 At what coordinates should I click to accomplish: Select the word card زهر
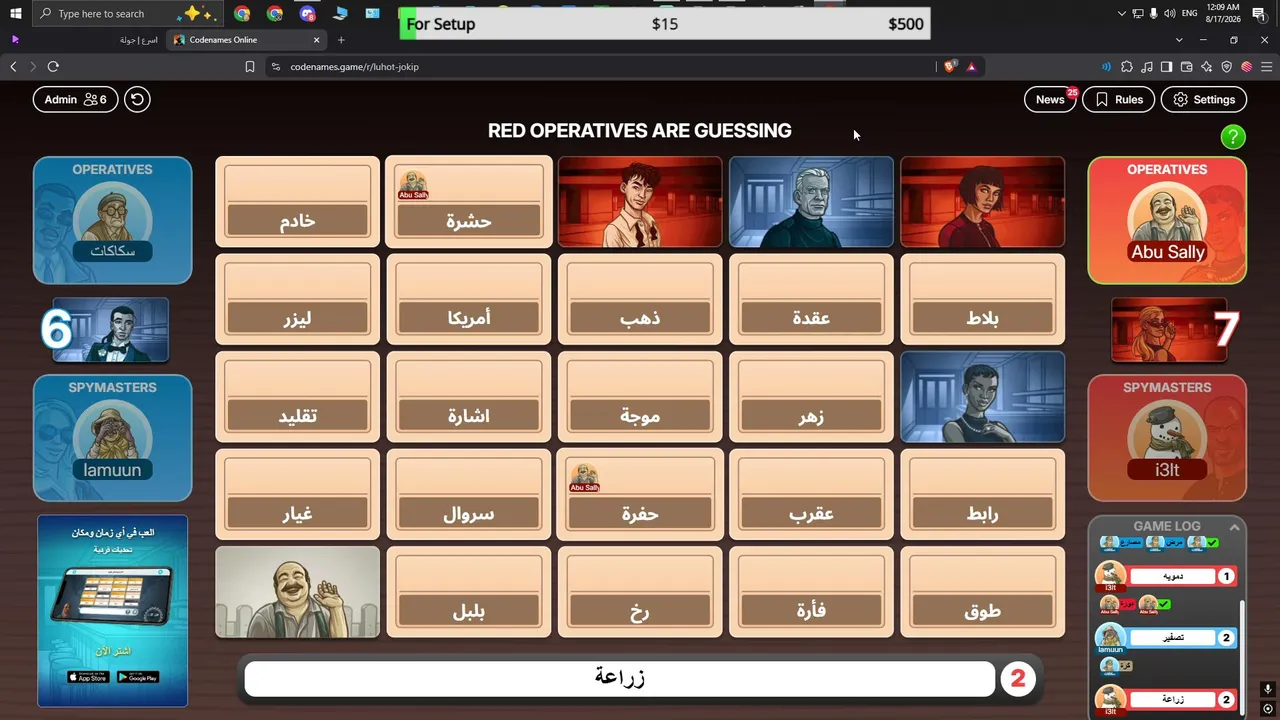point(811,397)
